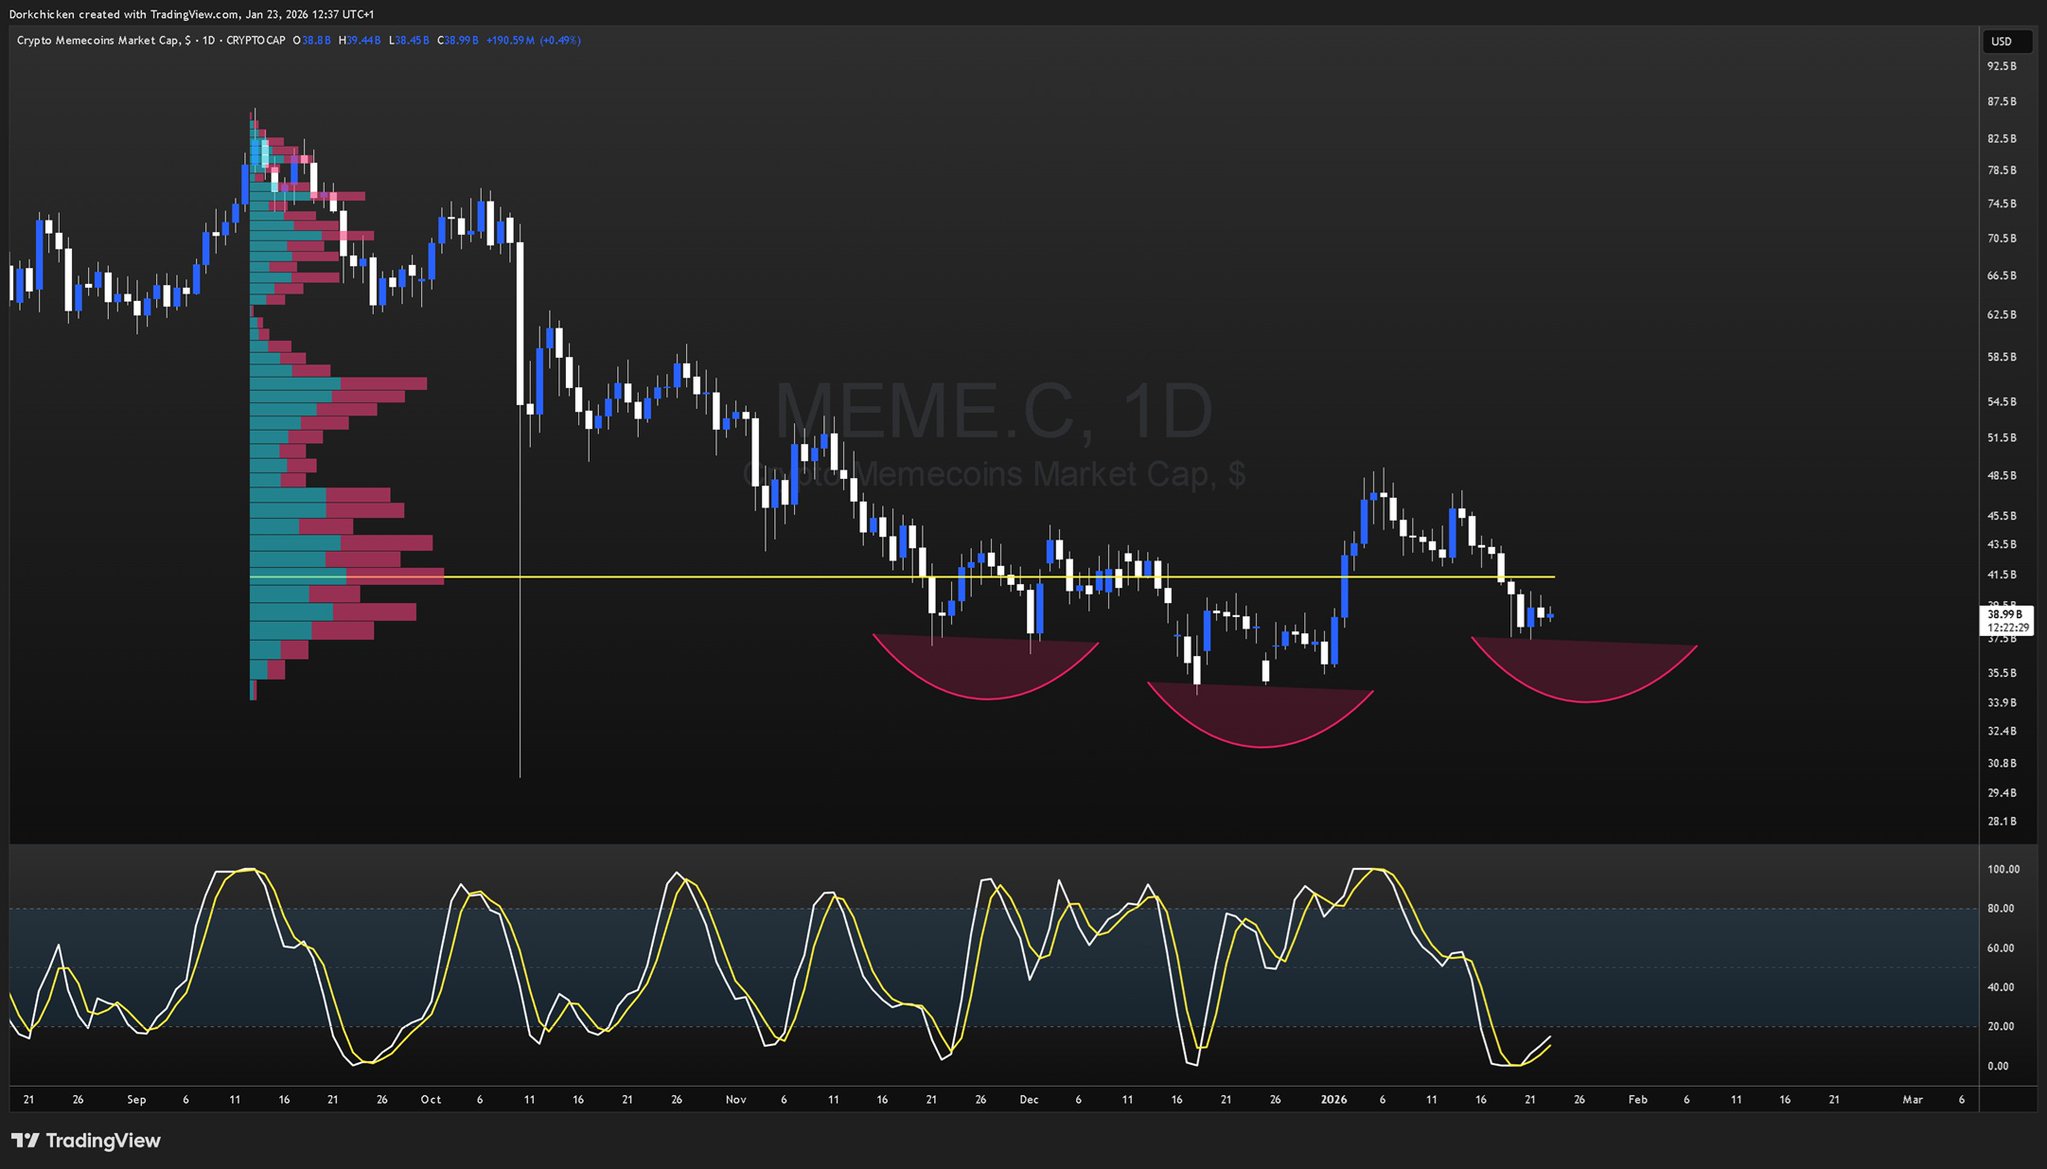Select the first pink arc drawing near Dec

click(x=987, y=697)
